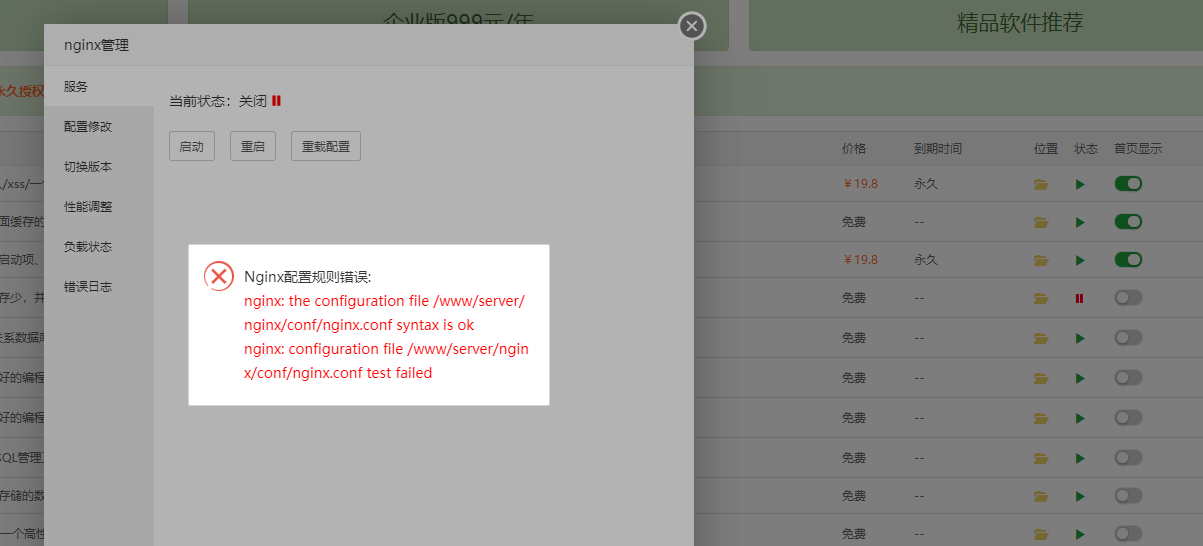Click the 价格 column header

[854, 148]
